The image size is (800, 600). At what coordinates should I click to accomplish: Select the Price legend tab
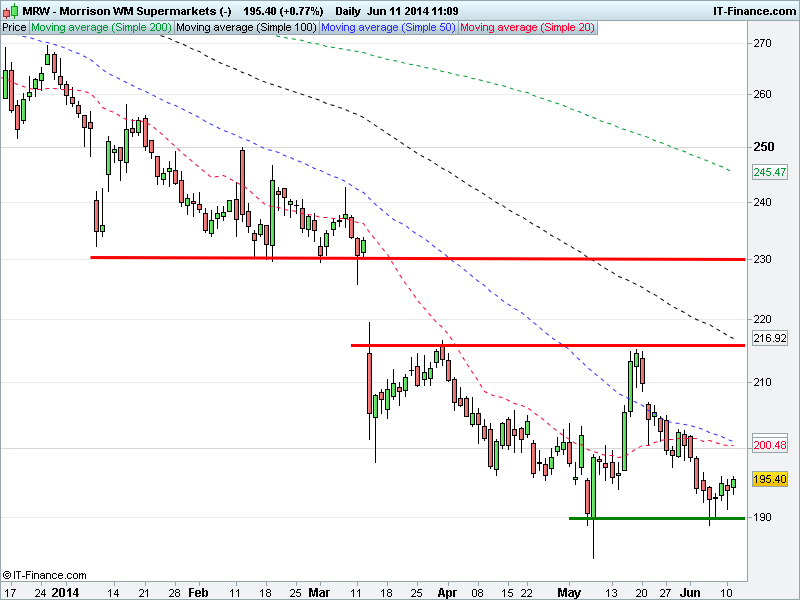point(14,28)
